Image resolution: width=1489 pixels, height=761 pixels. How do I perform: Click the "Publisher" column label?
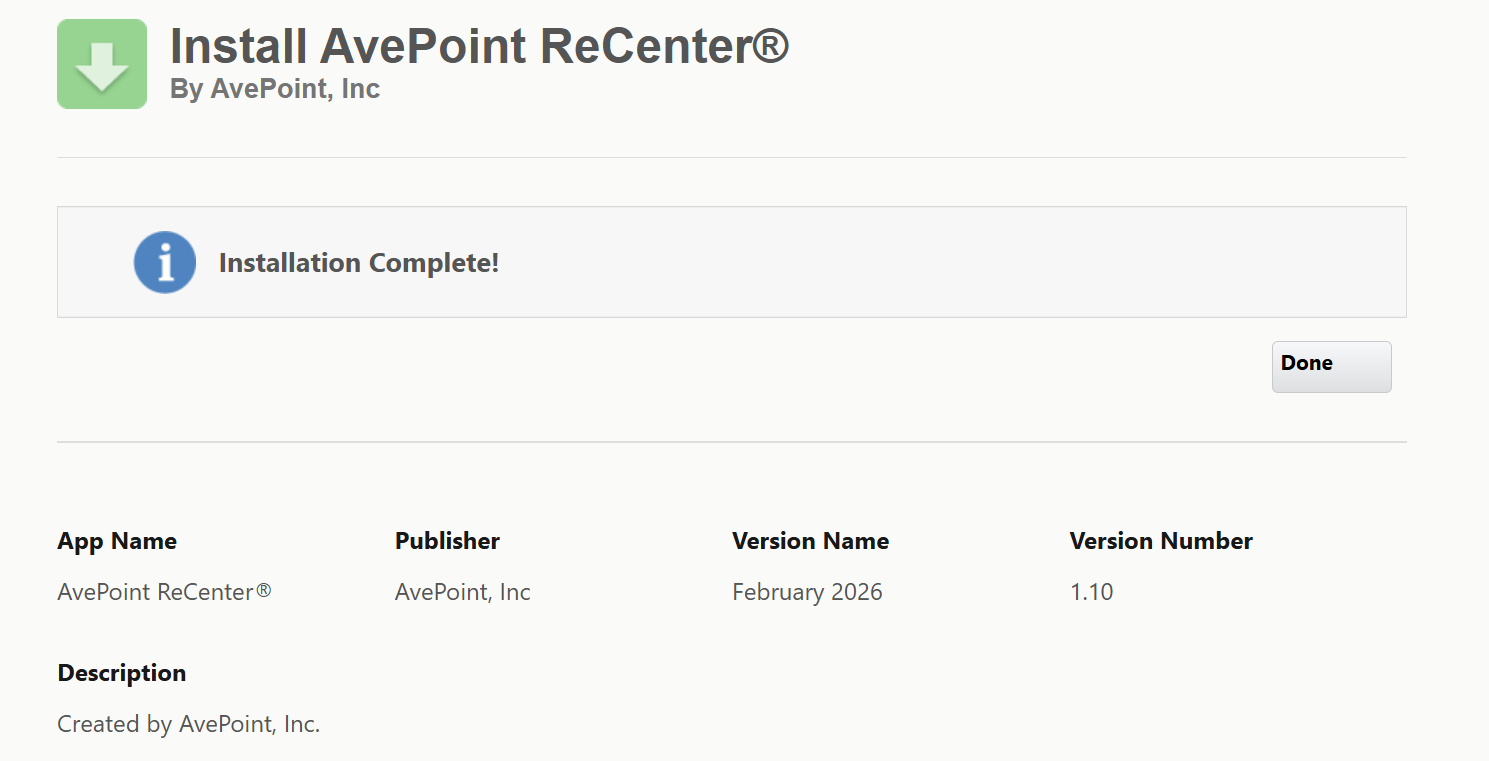pos(447,541)
